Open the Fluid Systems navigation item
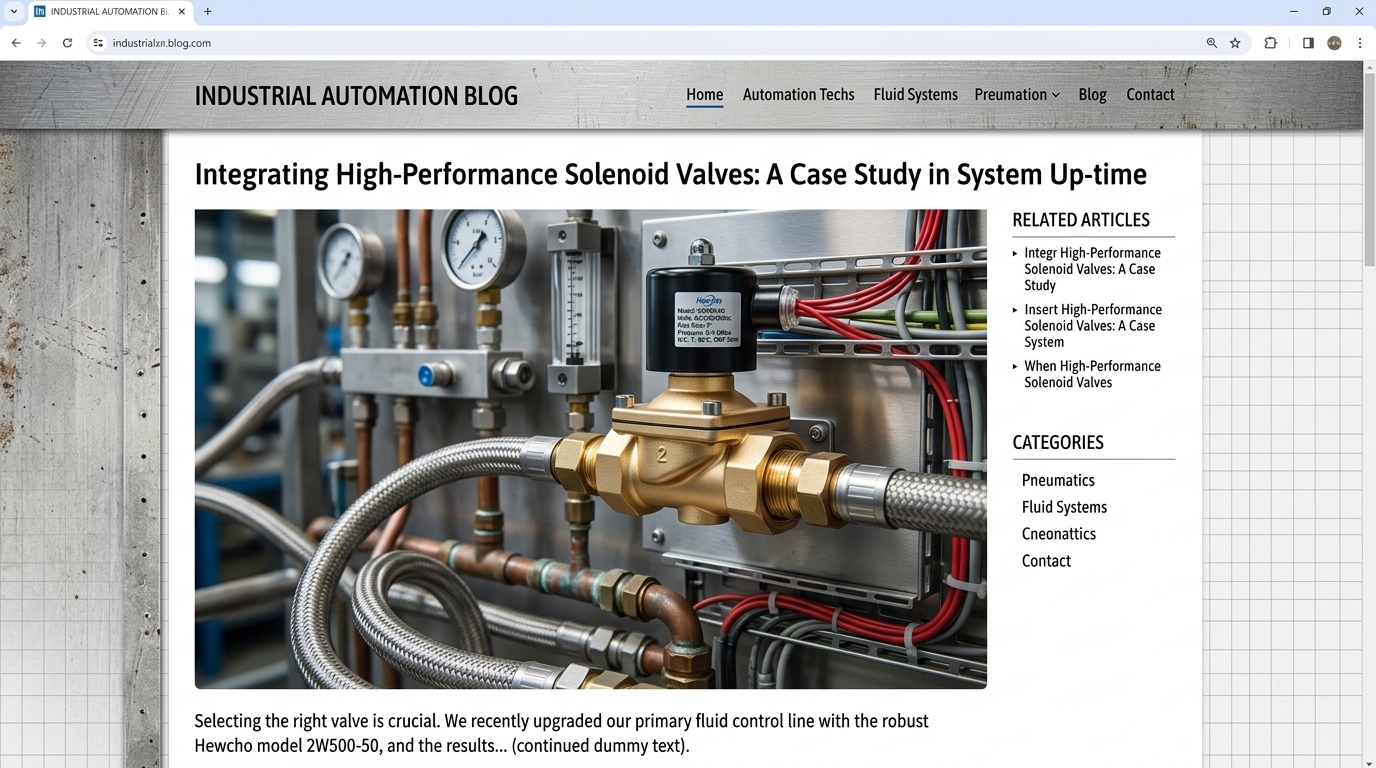 pyautogui.click(x=915, y=94)
